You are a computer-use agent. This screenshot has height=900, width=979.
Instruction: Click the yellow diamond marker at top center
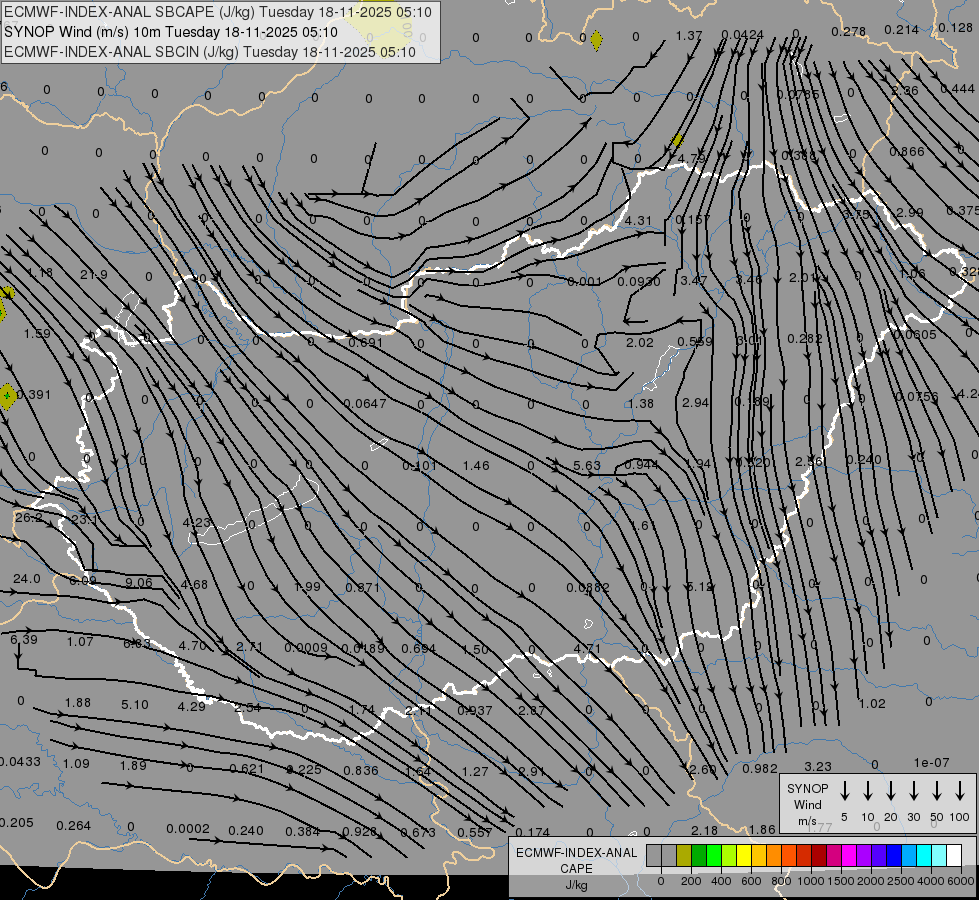tap(596, 40)
